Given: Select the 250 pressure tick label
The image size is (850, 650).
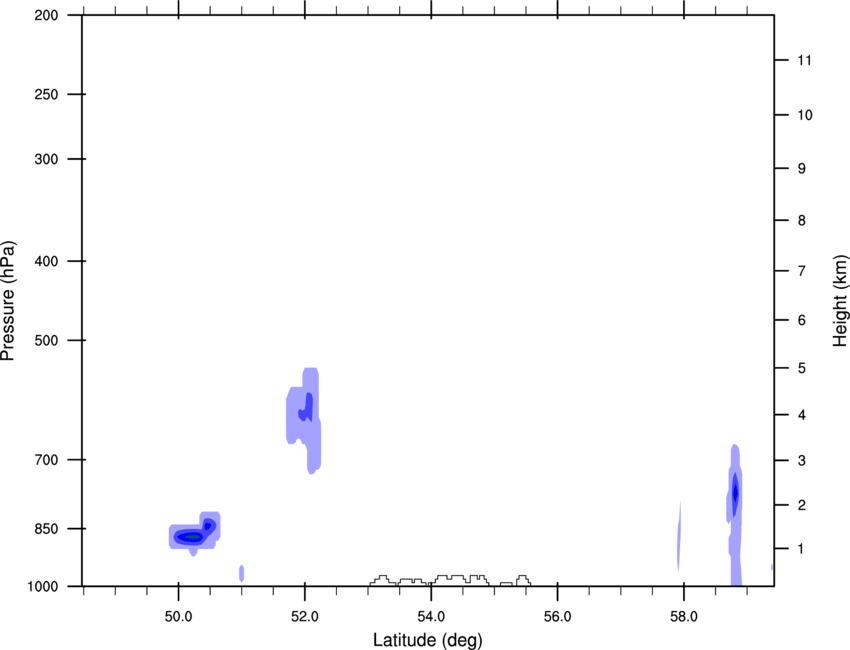Looking at the screenshot, I should point(46,94).
